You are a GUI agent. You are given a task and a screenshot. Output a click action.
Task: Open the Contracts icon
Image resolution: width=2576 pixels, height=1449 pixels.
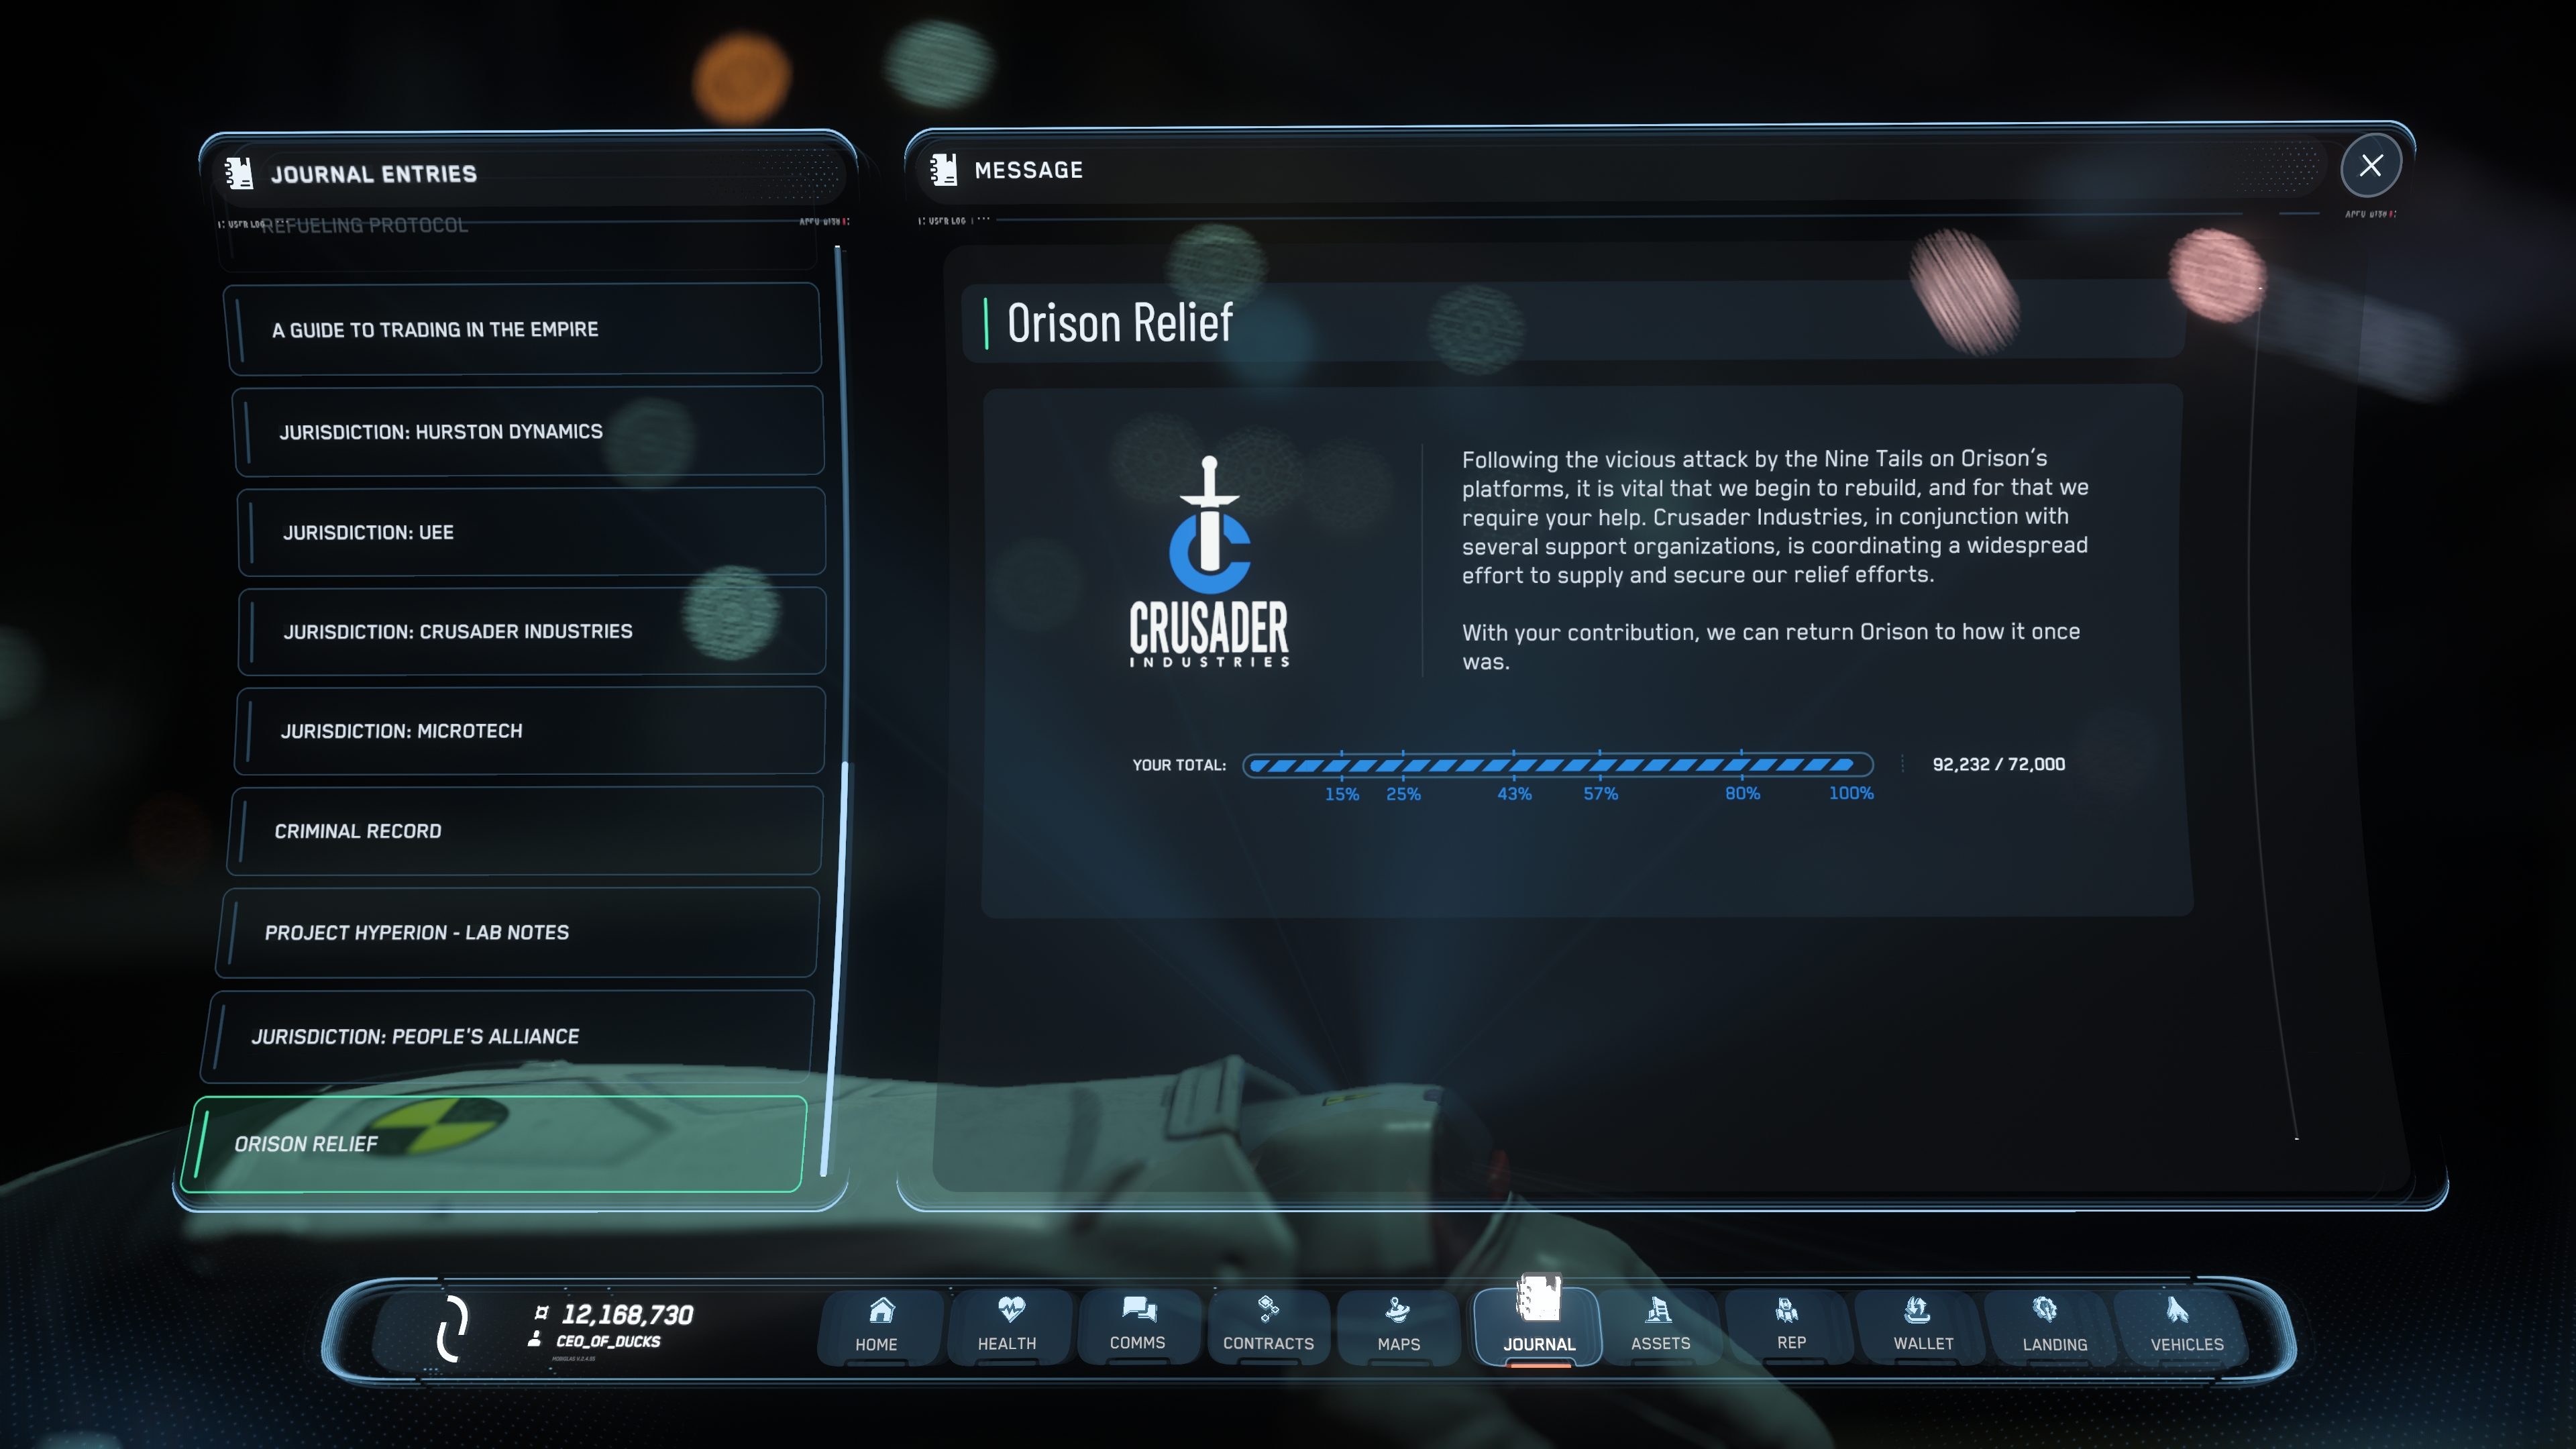click(1268, 1309)
